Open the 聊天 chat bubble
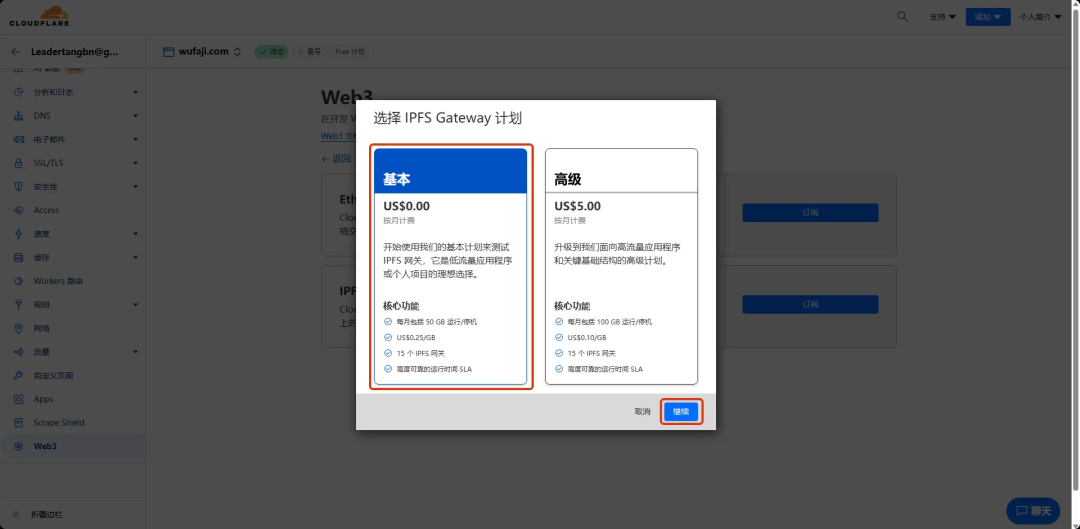The height and width of the screenshot is (529, 1080). click(1033, 511)
